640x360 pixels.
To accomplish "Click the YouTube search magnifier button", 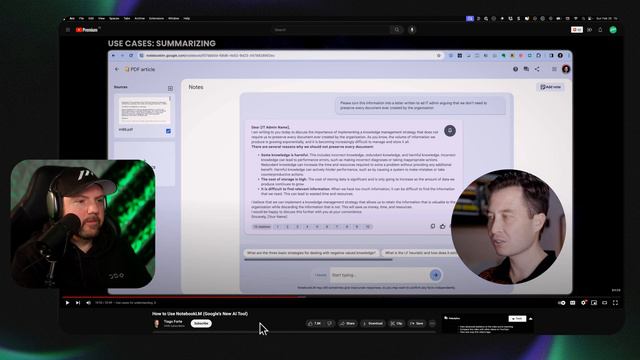I will click(397, 30).
